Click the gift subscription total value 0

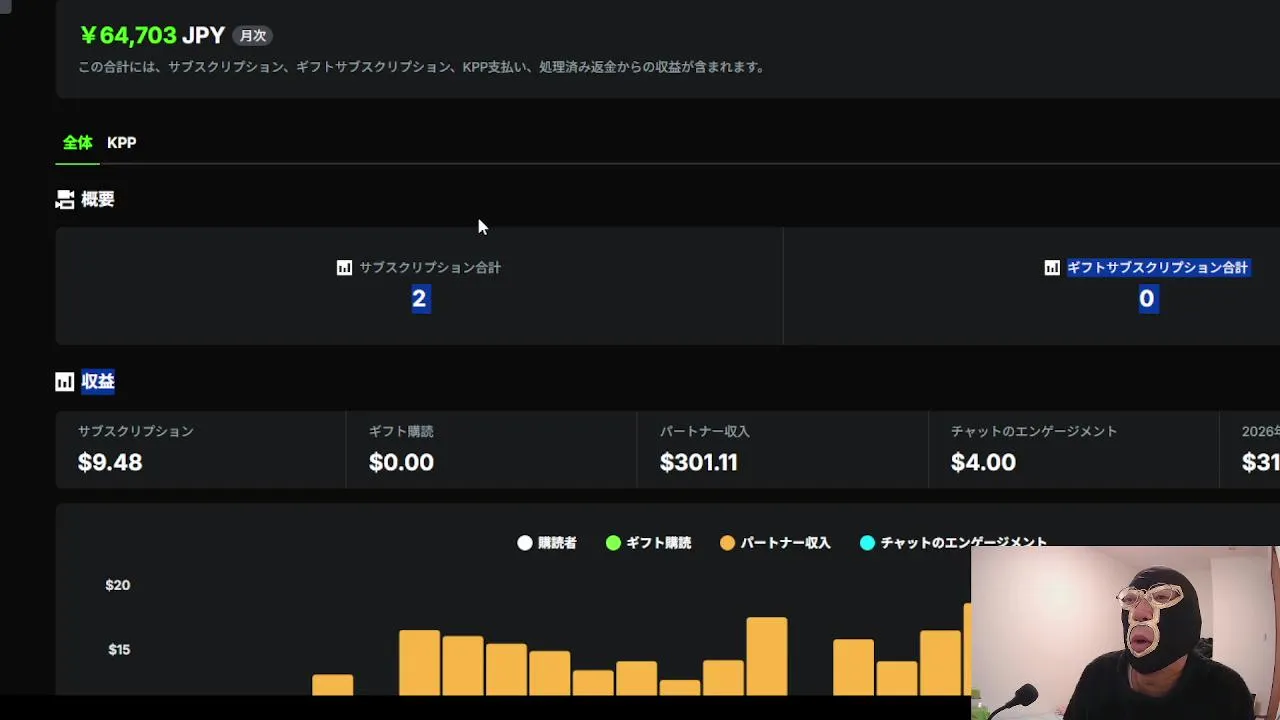(x=1147, y=298)
